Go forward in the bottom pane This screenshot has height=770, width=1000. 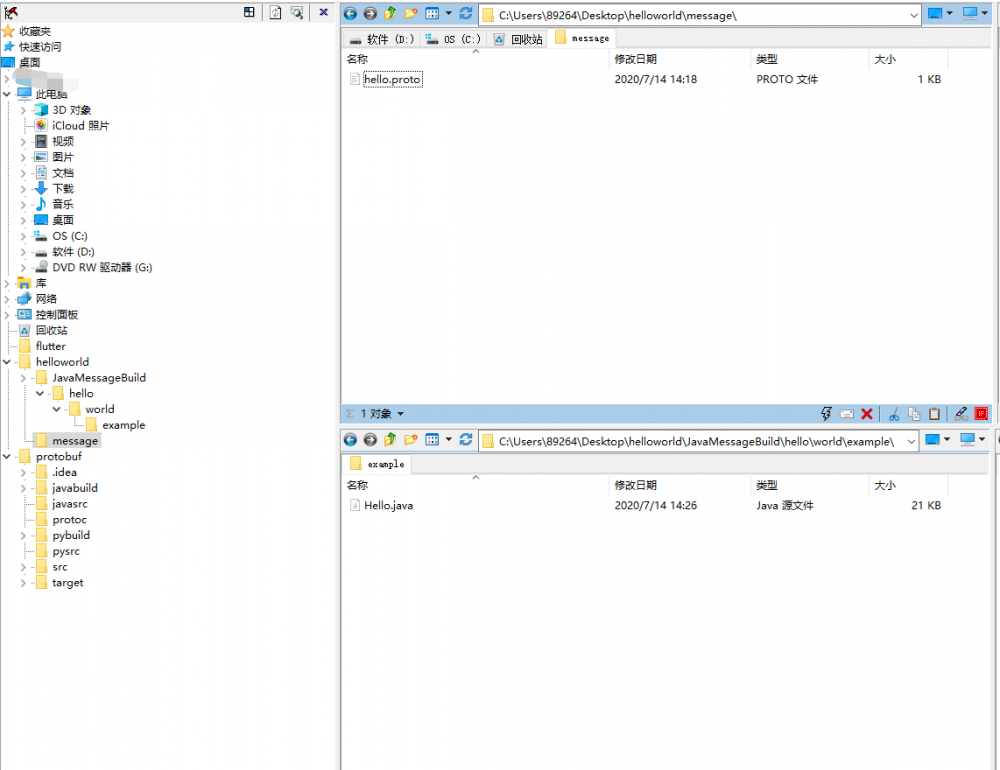(x=370, y=440)
